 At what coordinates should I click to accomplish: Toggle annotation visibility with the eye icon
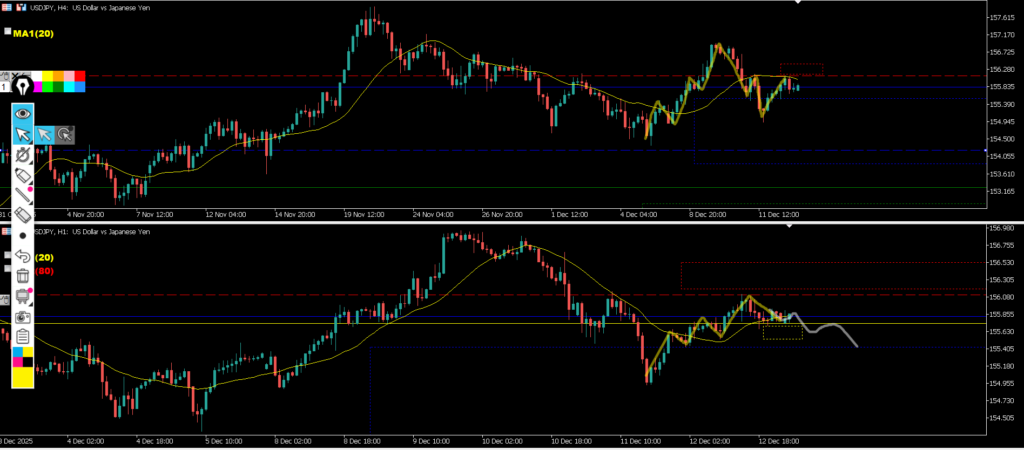pos(22,114)
